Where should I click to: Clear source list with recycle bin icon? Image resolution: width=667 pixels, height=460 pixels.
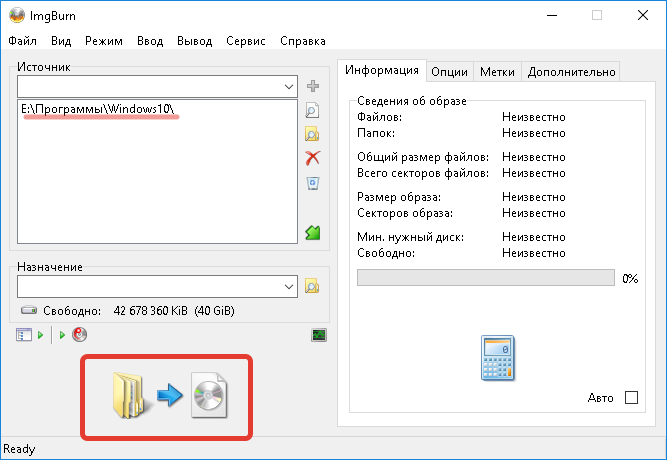[x=313, y=183]
